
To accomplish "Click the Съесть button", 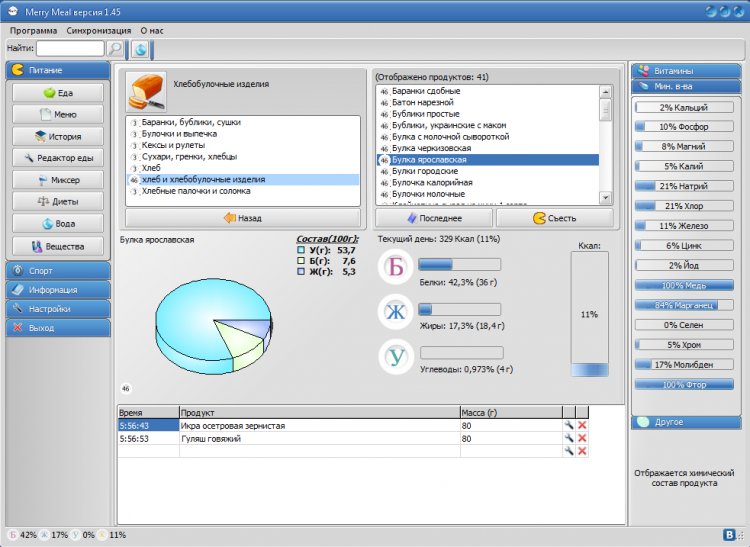I will click(x=555, y=218).
